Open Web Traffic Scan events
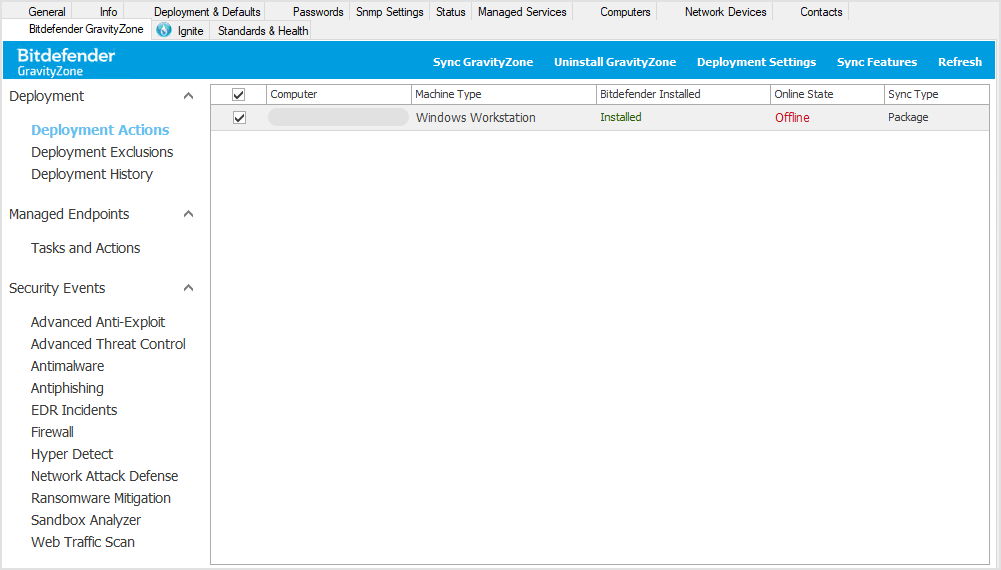This screenshot has height=570, width=1001. [83, 543]
